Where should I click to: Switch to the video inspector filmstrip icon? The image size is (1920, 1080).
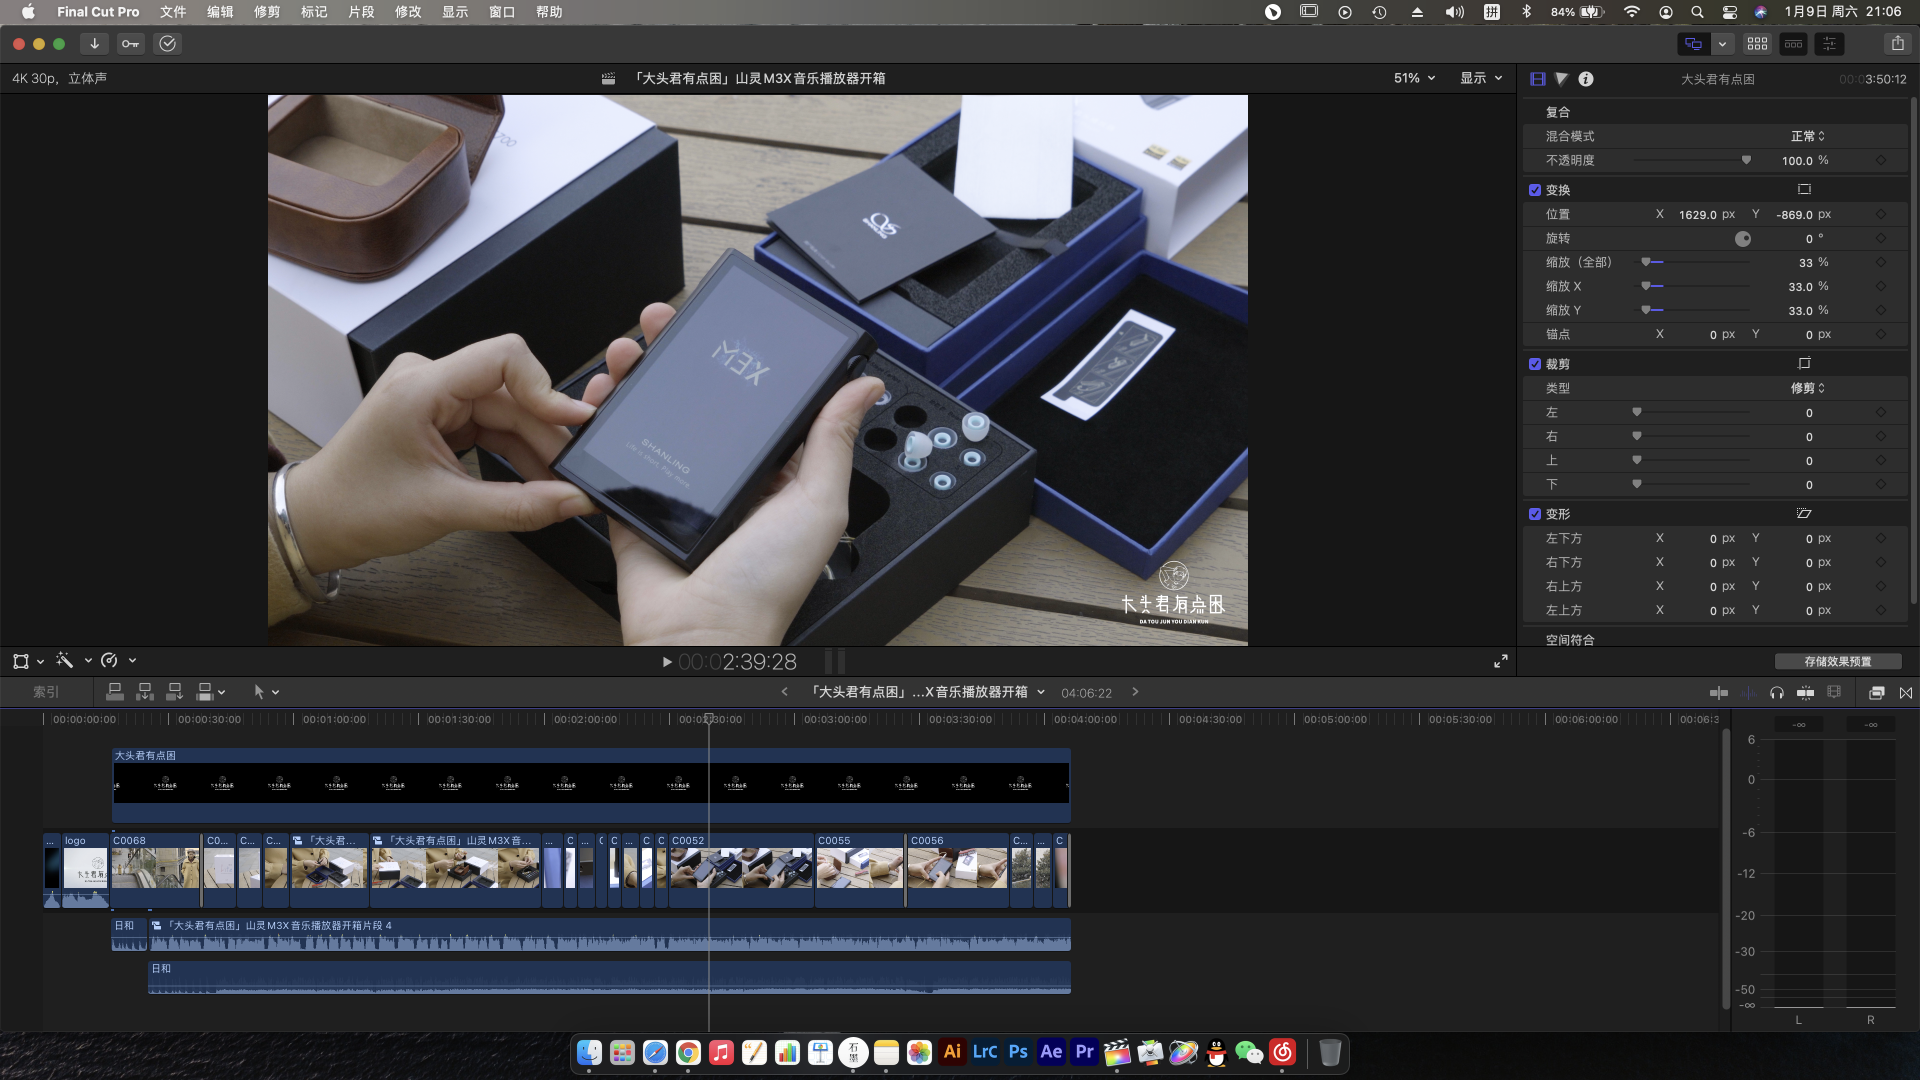tap(1538, 79)
